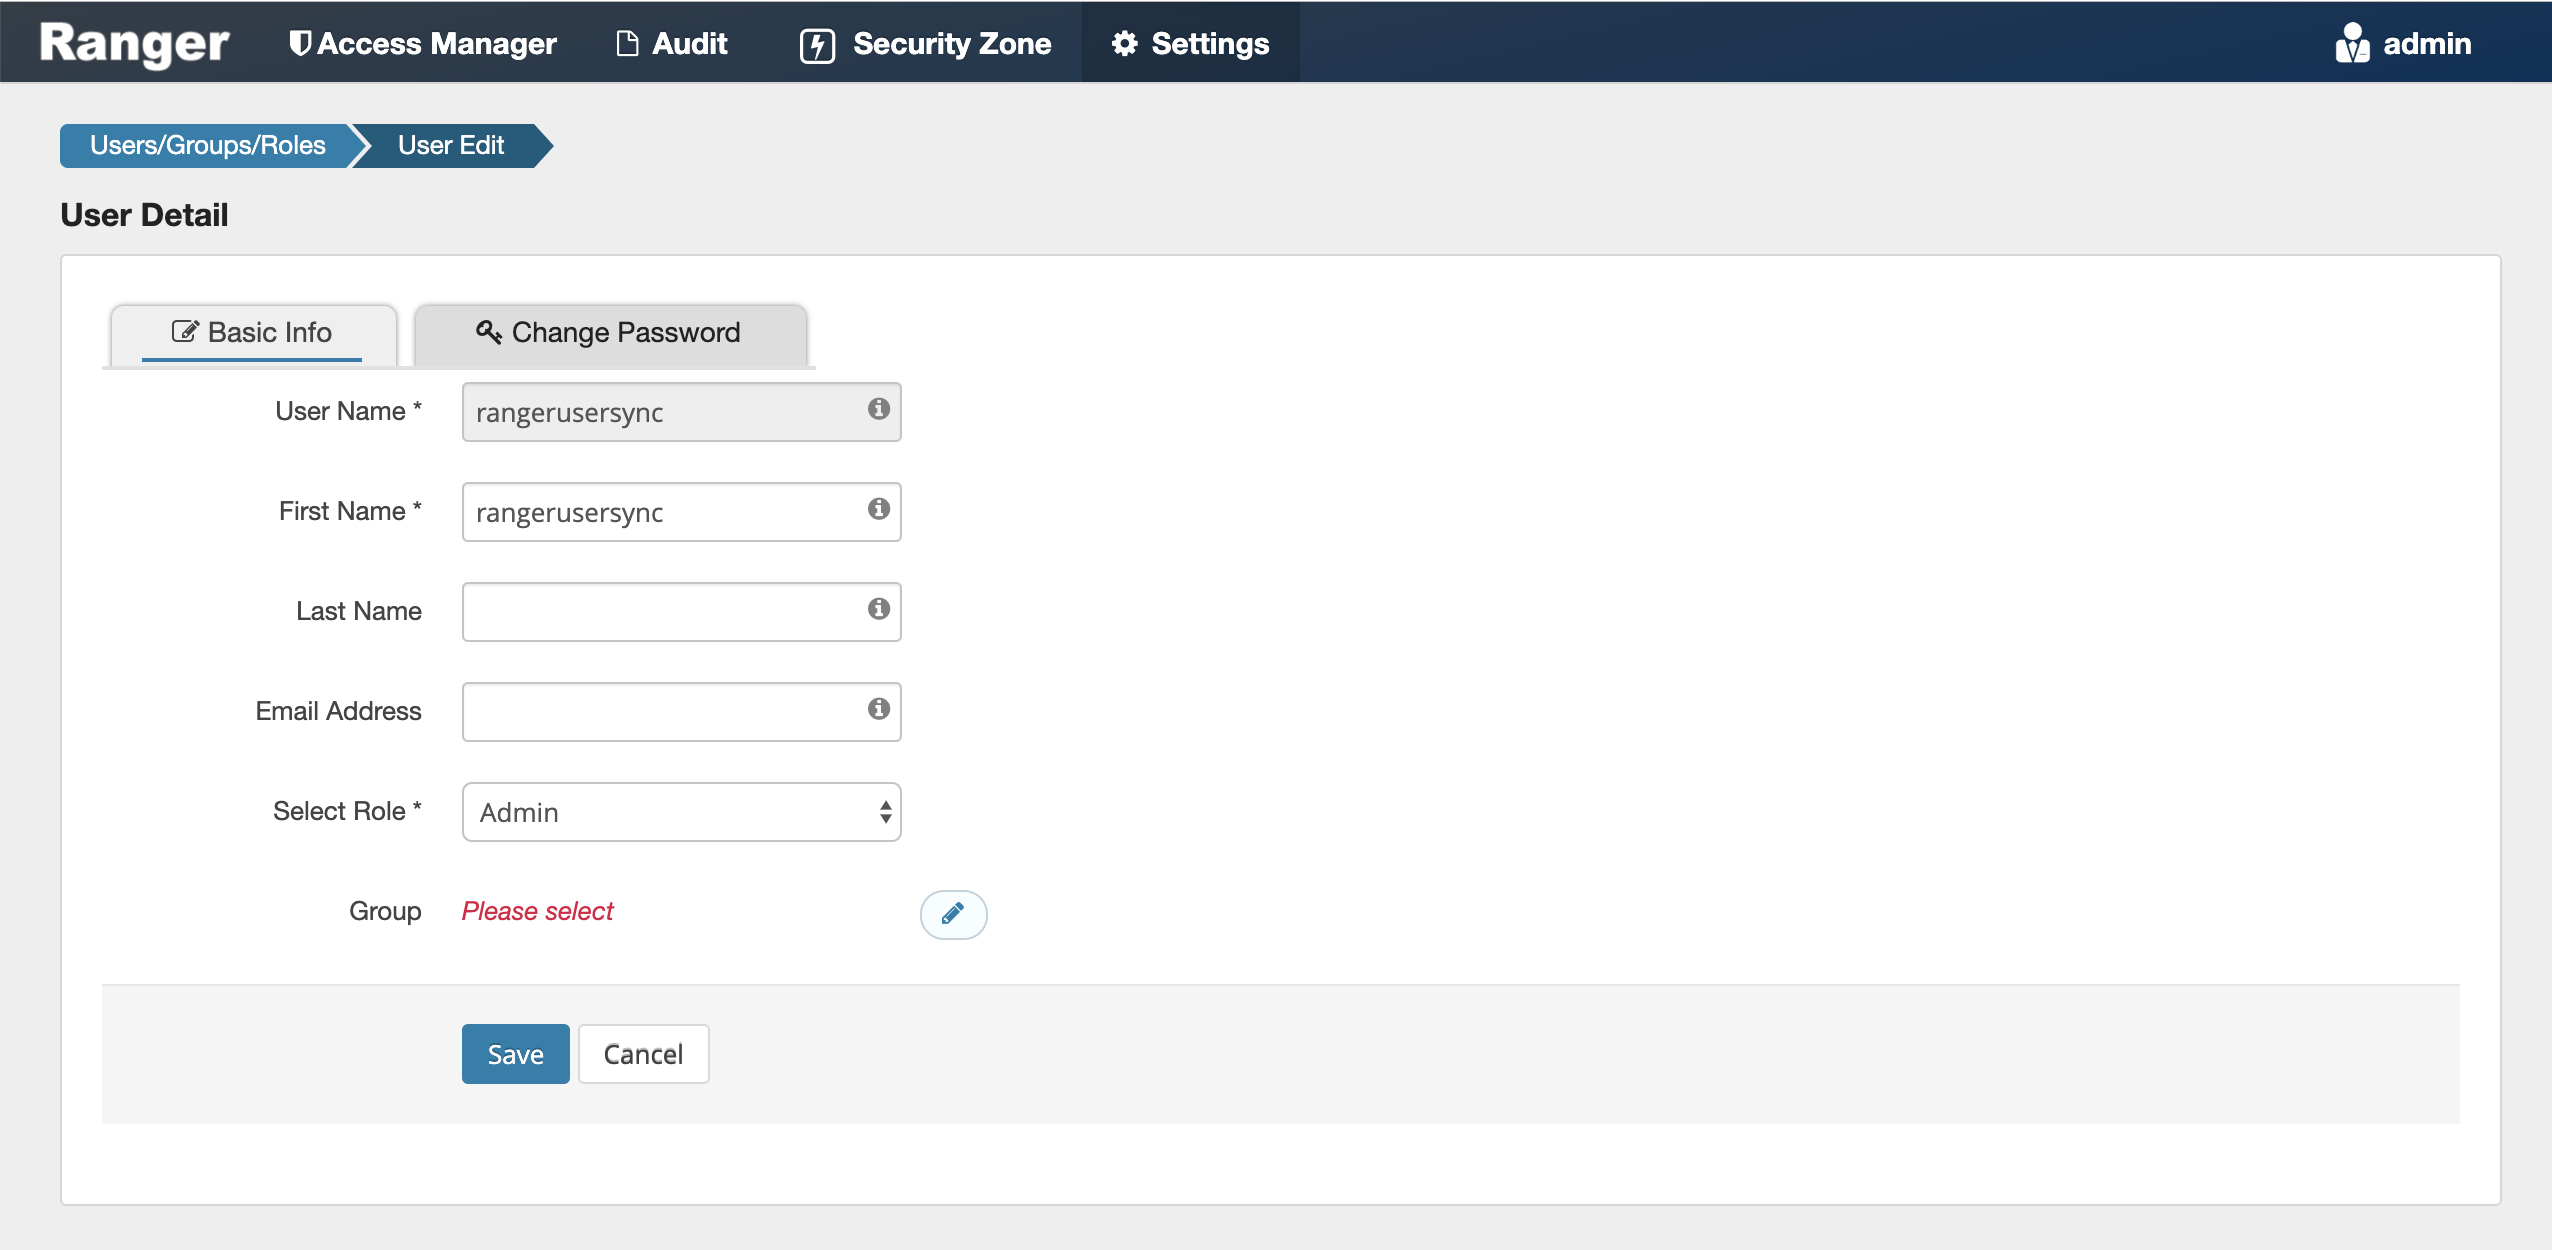Click the User Name info icon
The height and width of the screenshot is (1250, 2552).
tap(878, 409)
